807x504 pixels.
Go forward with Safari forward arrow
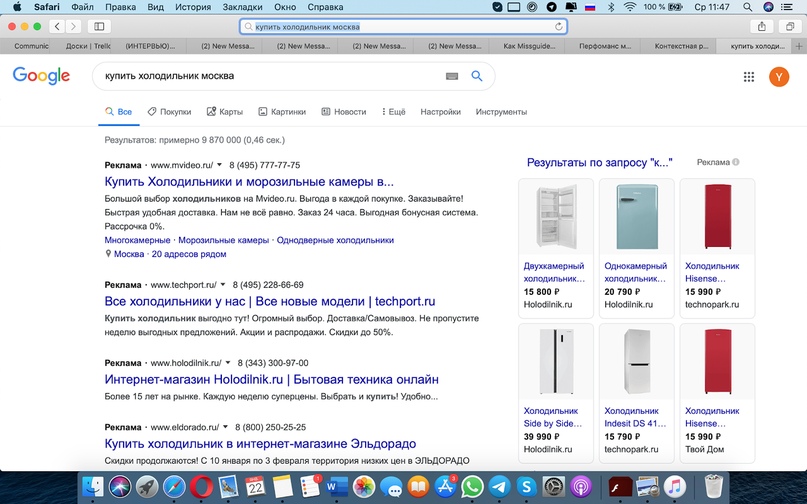(x=74, y=26)
